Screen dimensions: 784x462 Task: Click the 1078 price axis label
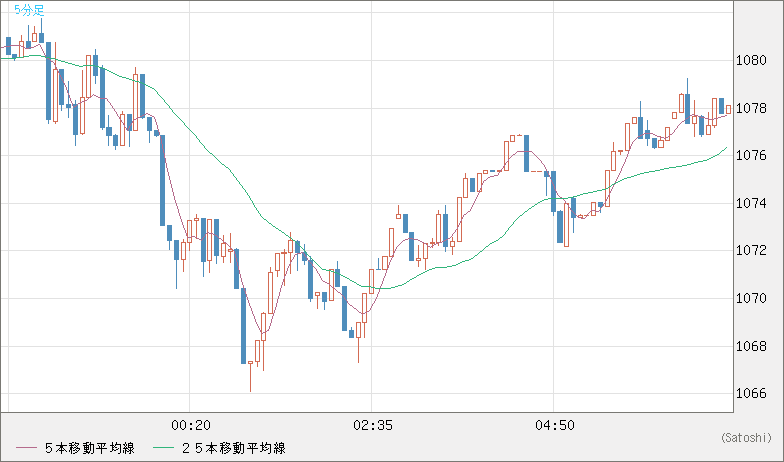coord(752,108)
